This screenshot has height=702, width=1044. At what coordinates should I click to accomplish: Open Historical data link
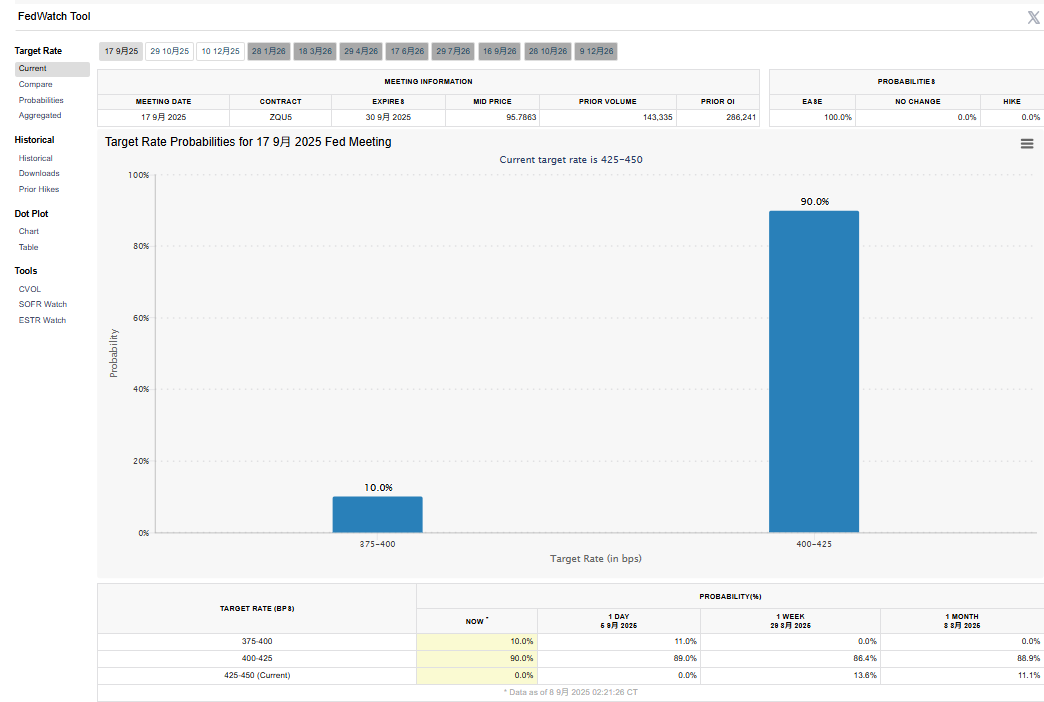(35, 158)
